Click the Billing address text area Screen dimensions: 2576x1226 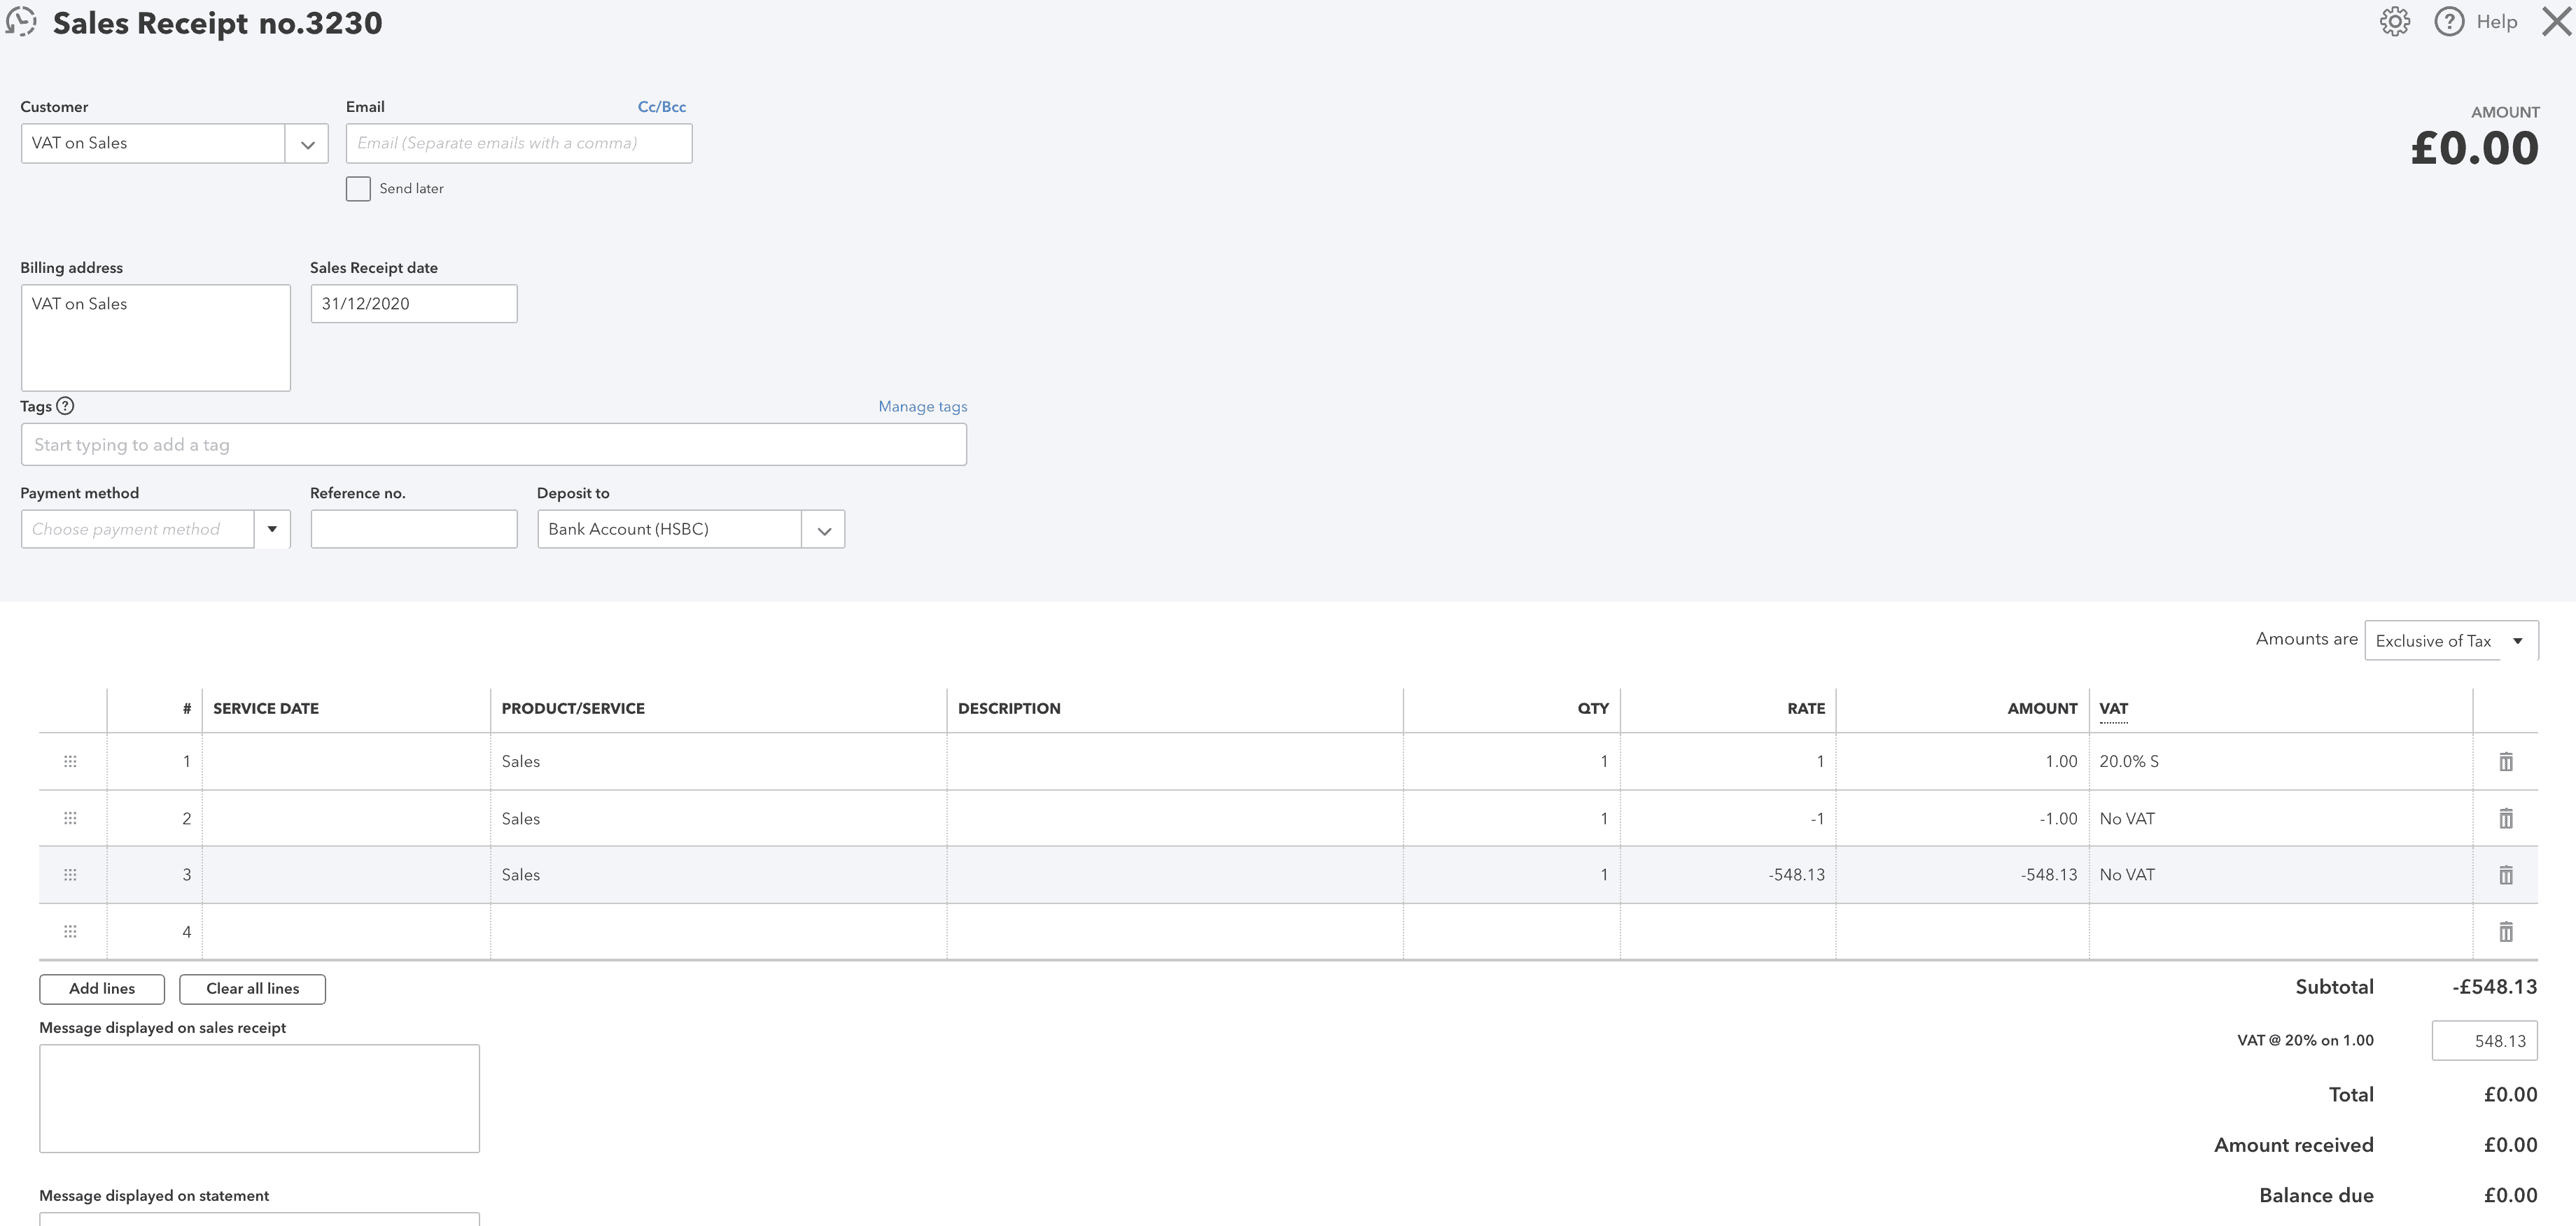(x=156, y=338)
